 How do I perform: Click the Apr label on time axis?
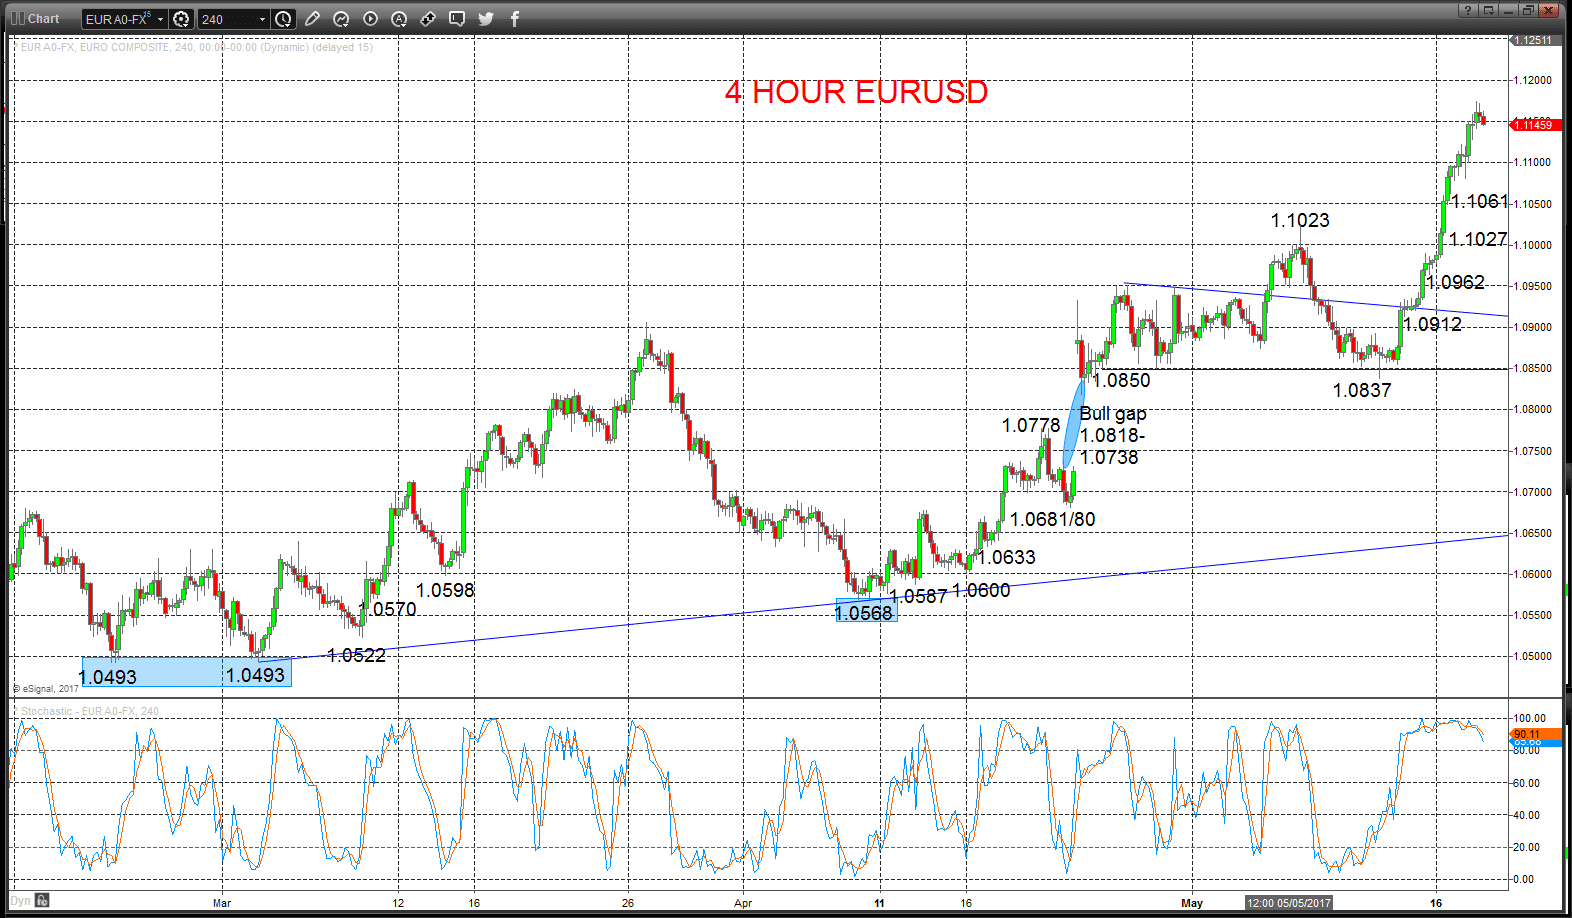(x=743, y=903)
